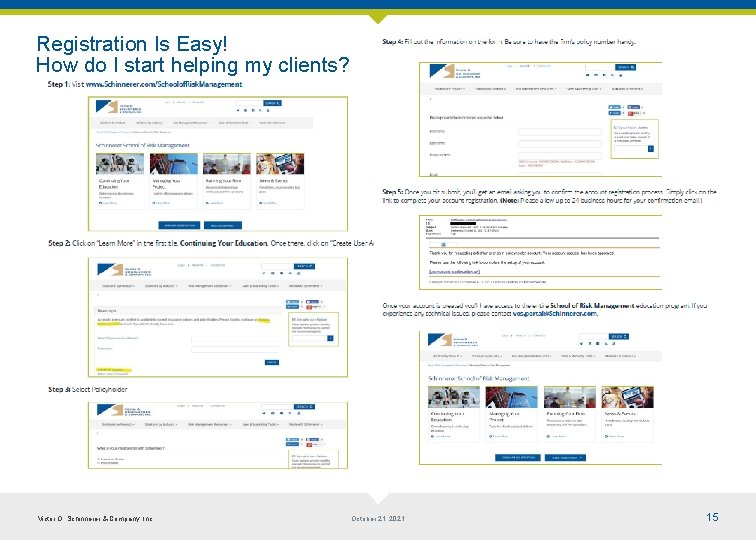Image resolution: width=756 pixels, height=540 pixels.
Task: Click right blue button below tiles, final screenshot
Action: click(565, 458)
